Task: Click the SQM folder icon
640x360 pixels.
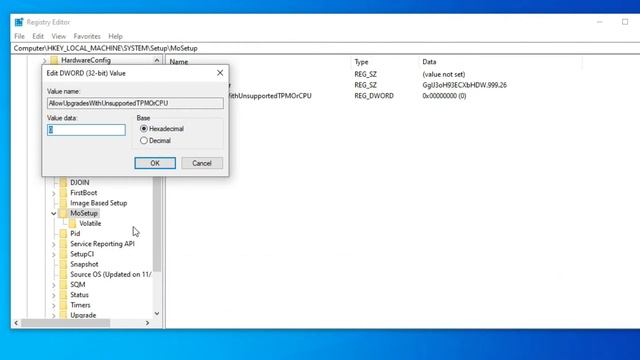Action: 63,284
